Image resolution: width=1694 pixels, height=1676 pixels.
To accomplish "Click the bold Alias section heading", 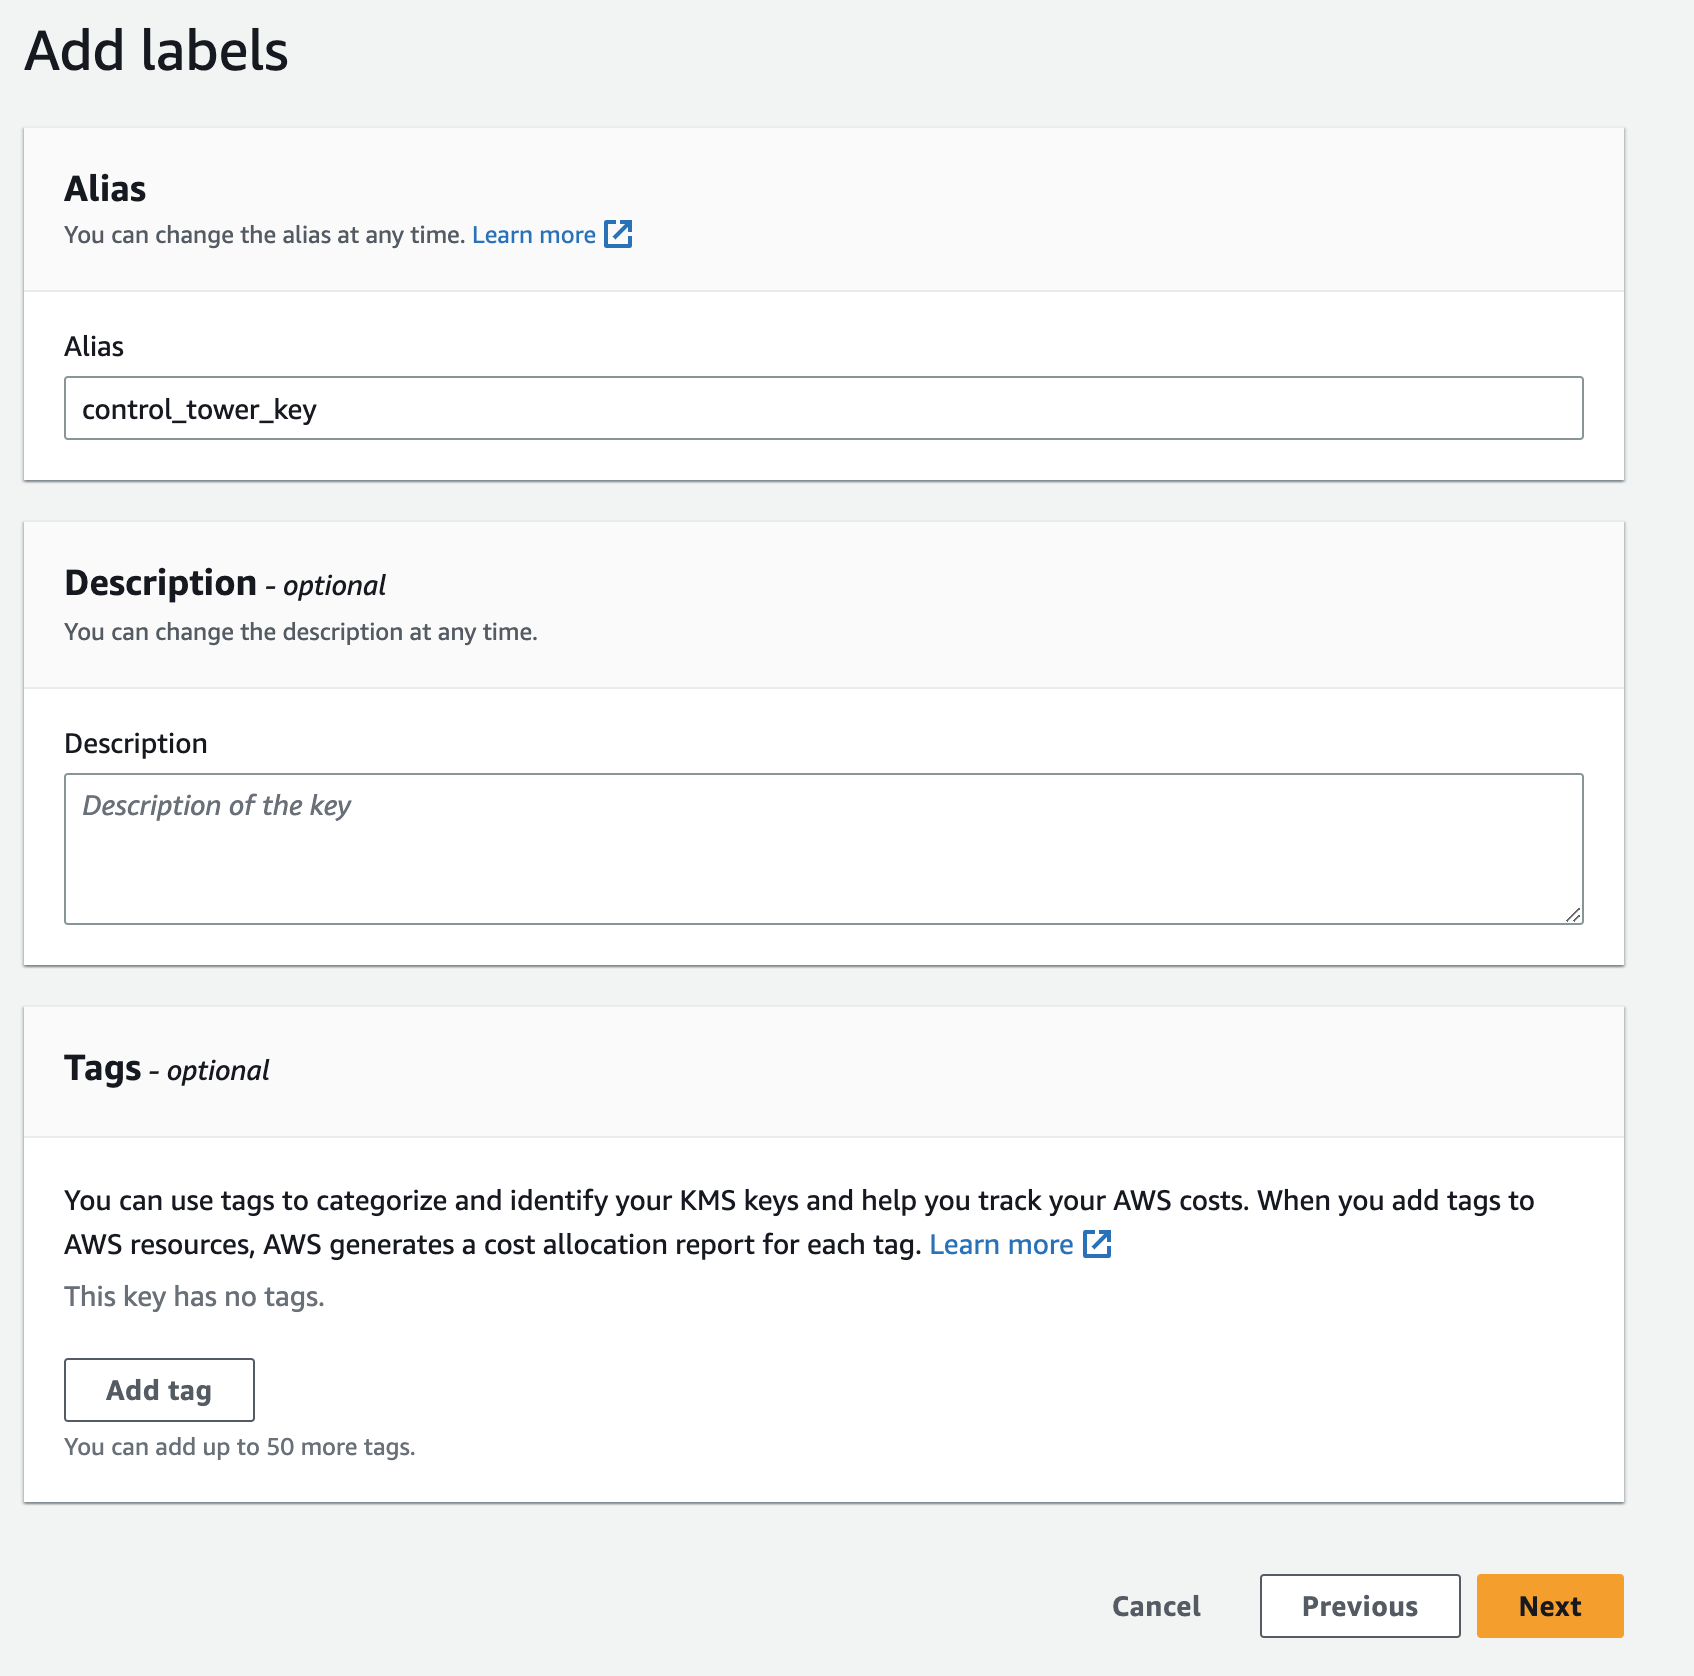I will (x=105, y=189).
